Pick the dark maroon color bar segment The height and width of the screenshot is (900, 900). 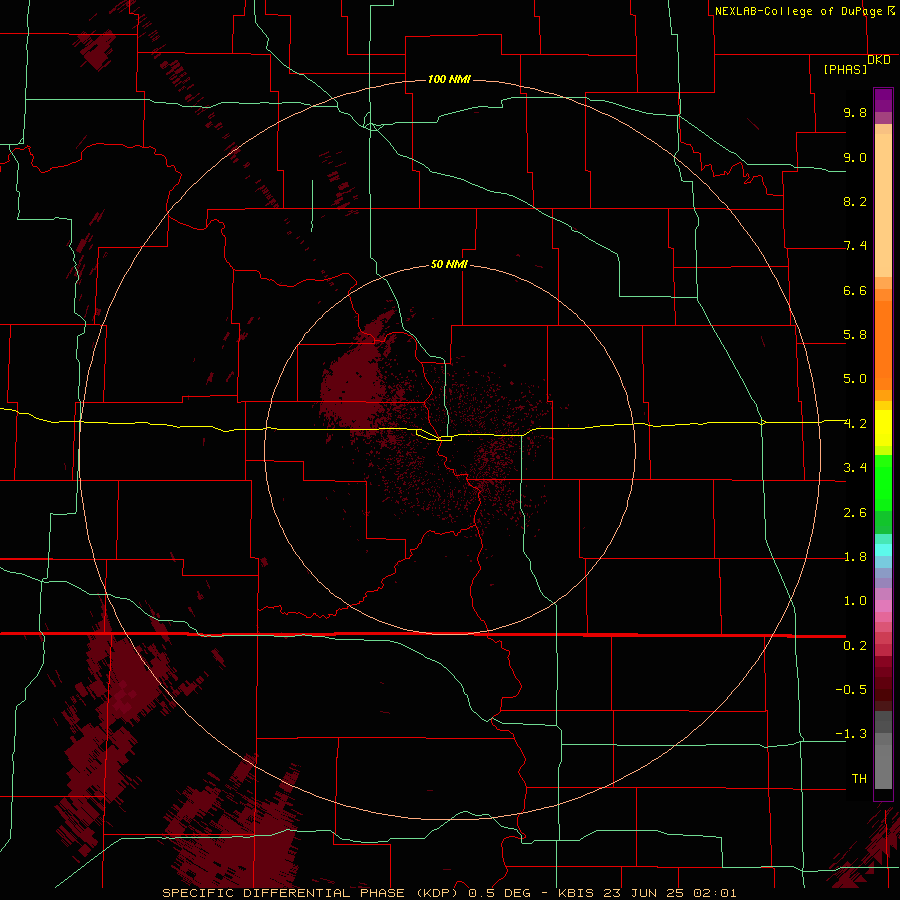(x=883, y=683)
